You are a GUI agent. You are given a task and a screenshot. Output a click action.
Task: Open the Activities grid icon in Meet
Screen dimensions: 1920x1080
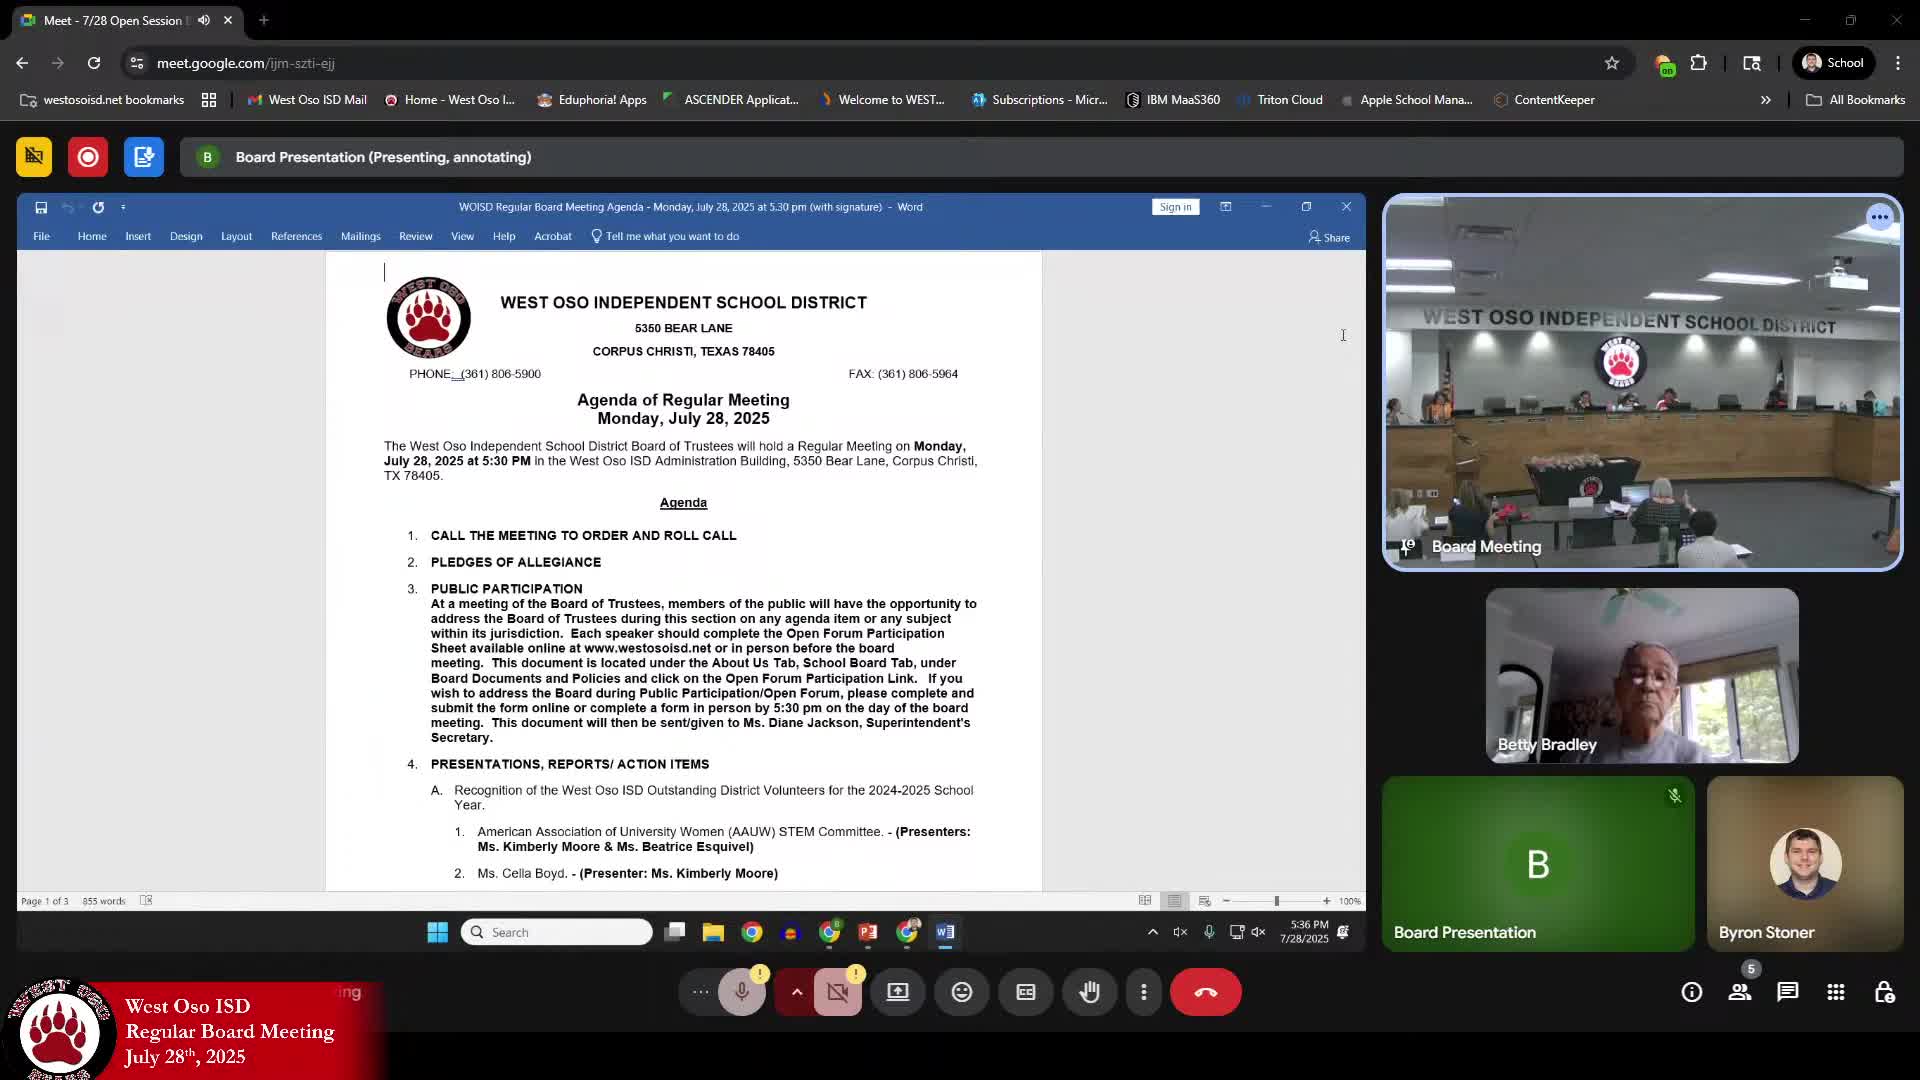[1836, 992]
